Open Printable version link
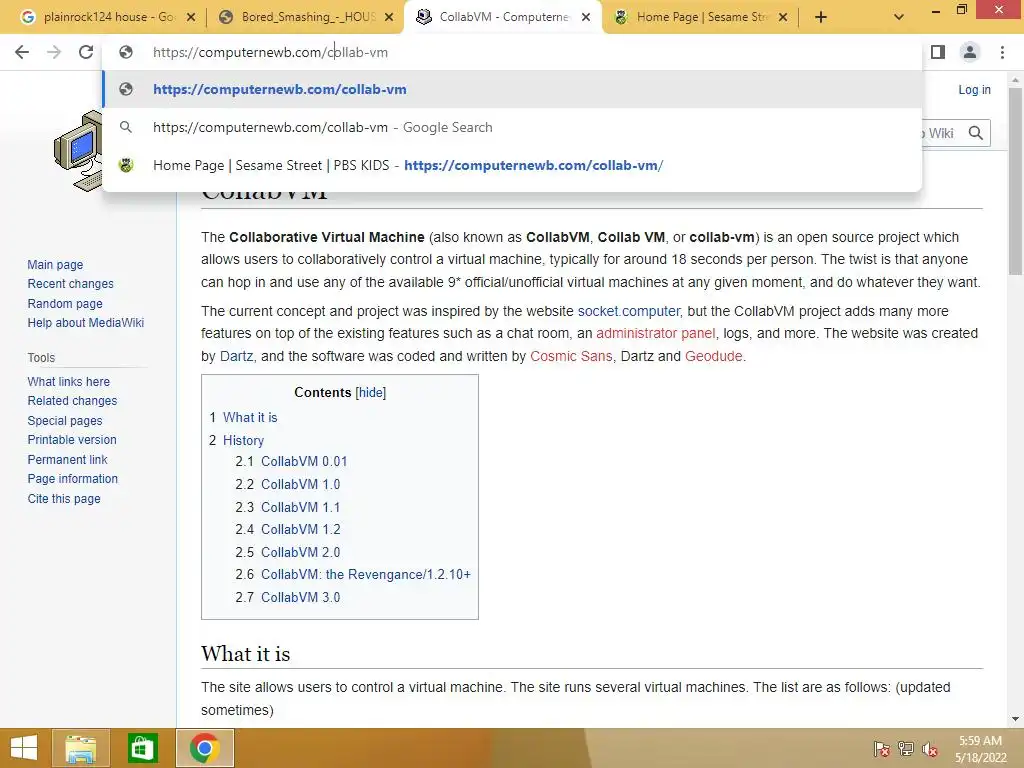The height and width of the screenshot is (768, 1024). 72,440
